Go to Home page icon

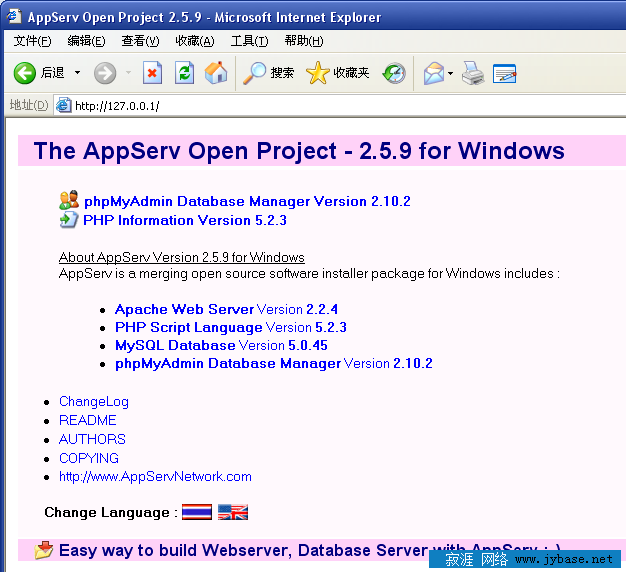pos(216,73)
